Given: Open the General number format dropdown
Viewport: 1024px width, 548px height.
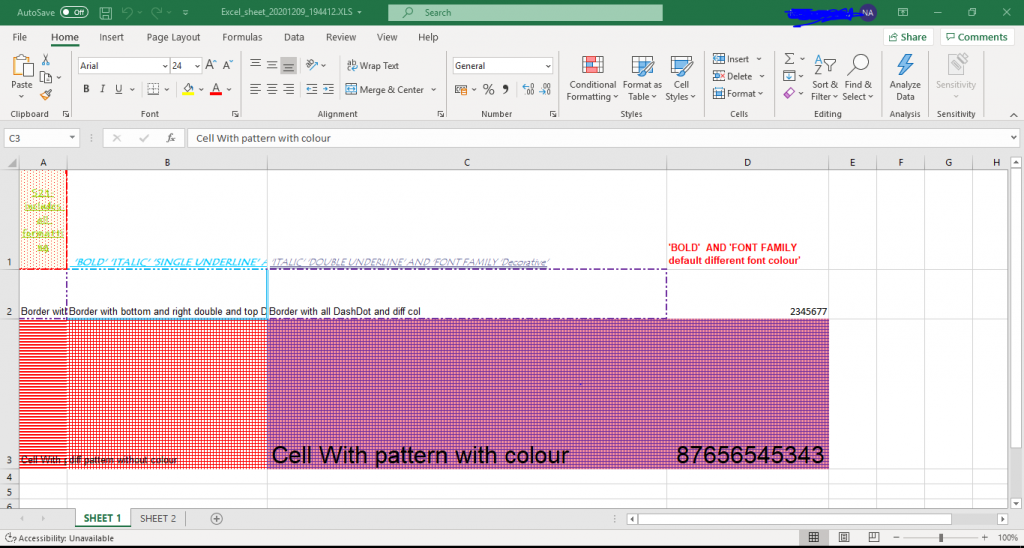Looking at the screenshot, I should [x=547, y=66].
